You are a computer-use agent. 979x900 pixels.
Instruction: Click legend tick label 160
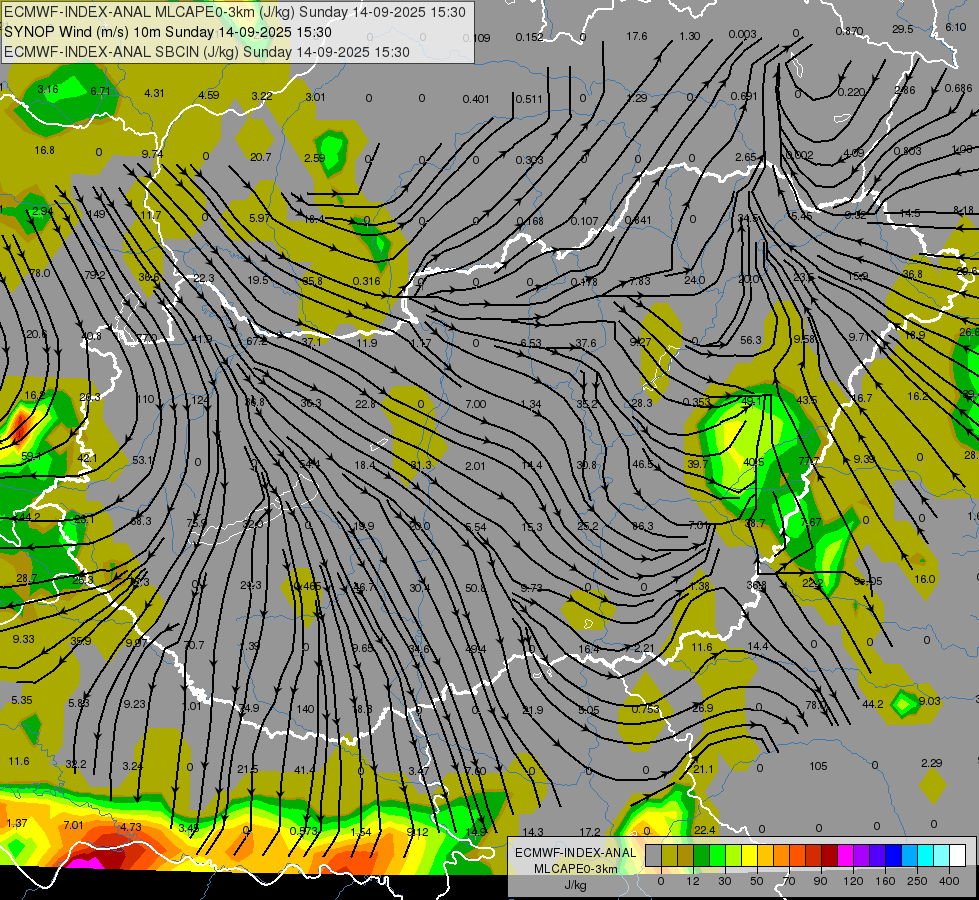(x=885, y=881)
